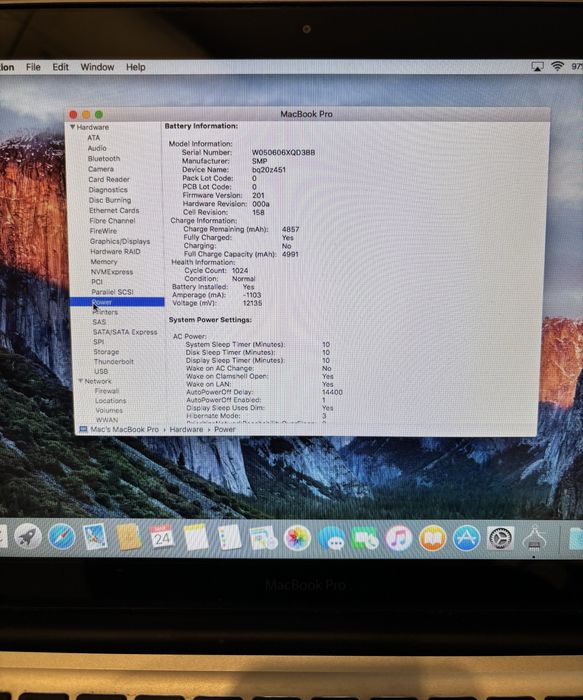
Task: Open iBooks in the Dock
Action: [x=432, y=538]
